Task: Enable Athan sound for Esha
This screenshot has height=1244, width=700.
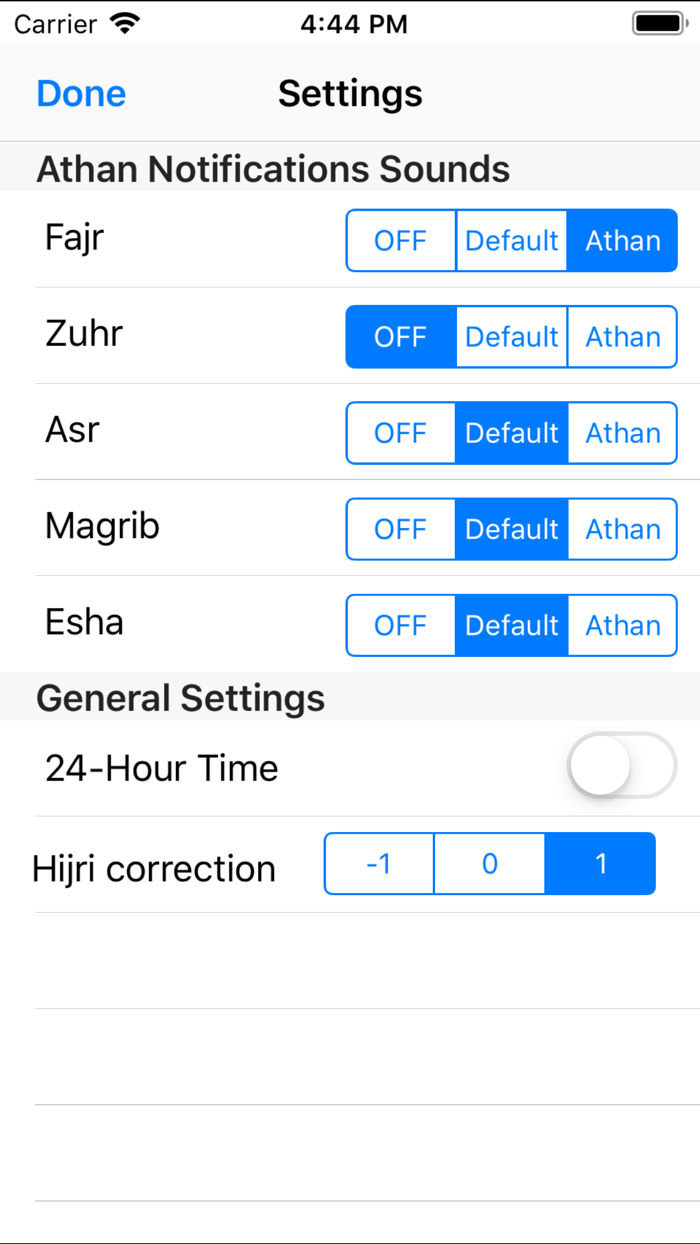Action: (622, 625)
